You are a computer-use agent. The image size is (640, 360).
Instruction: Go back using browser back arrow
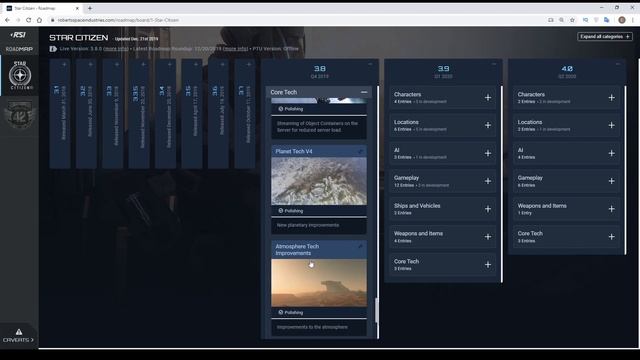pos(7,20)
